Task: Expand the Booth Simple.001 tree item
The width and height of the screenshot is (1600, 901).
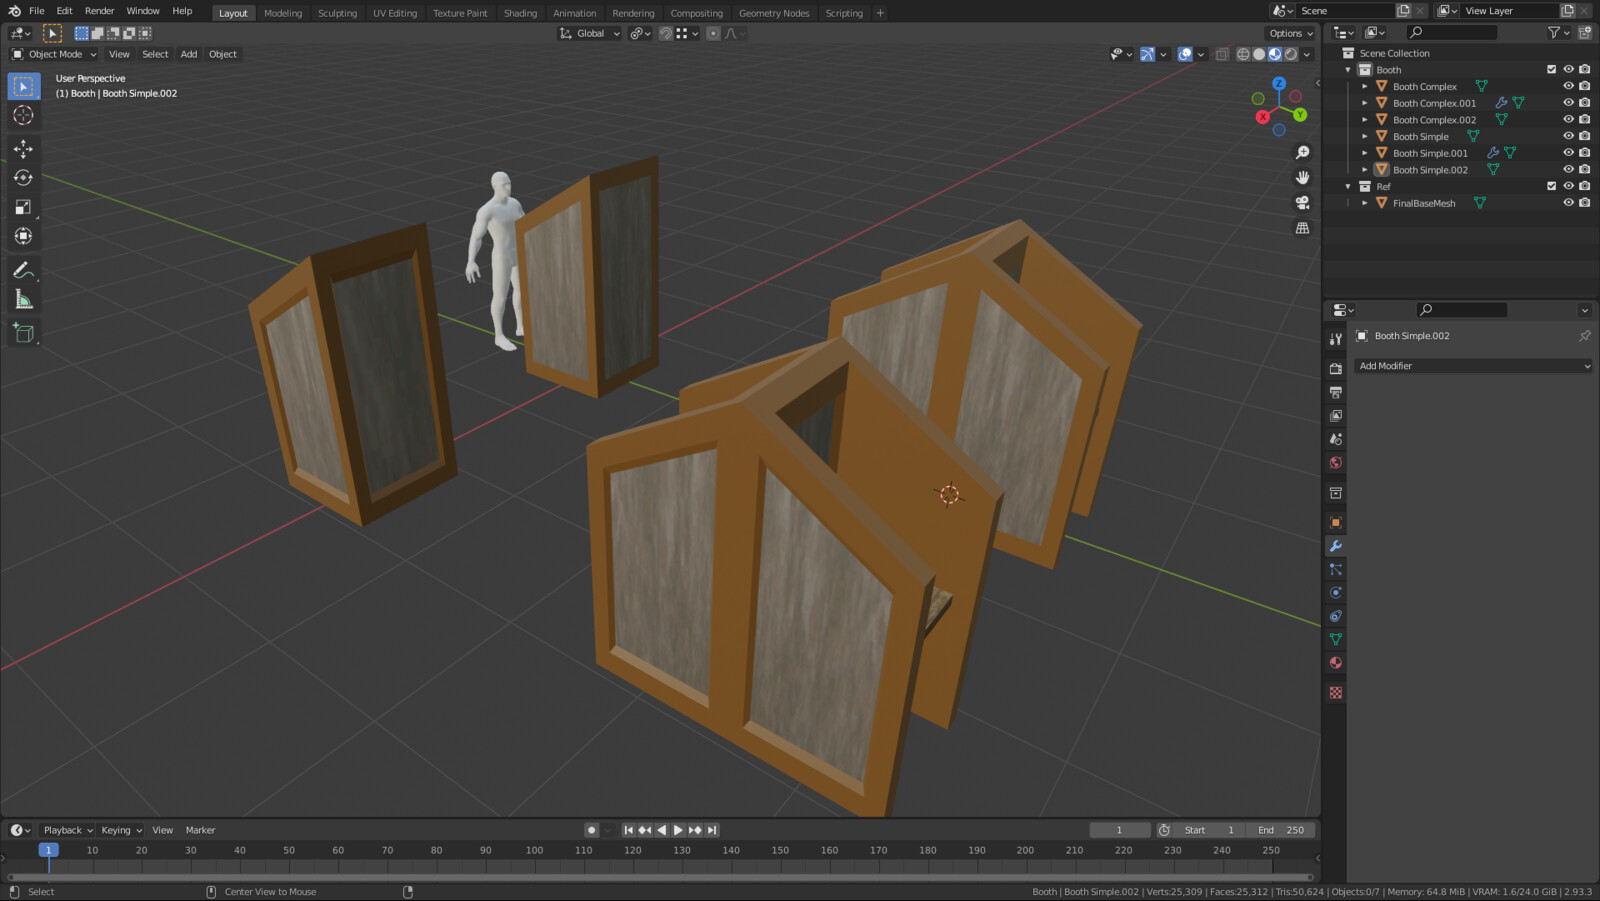Action: pyautogui.click(x=1364, y=153)
